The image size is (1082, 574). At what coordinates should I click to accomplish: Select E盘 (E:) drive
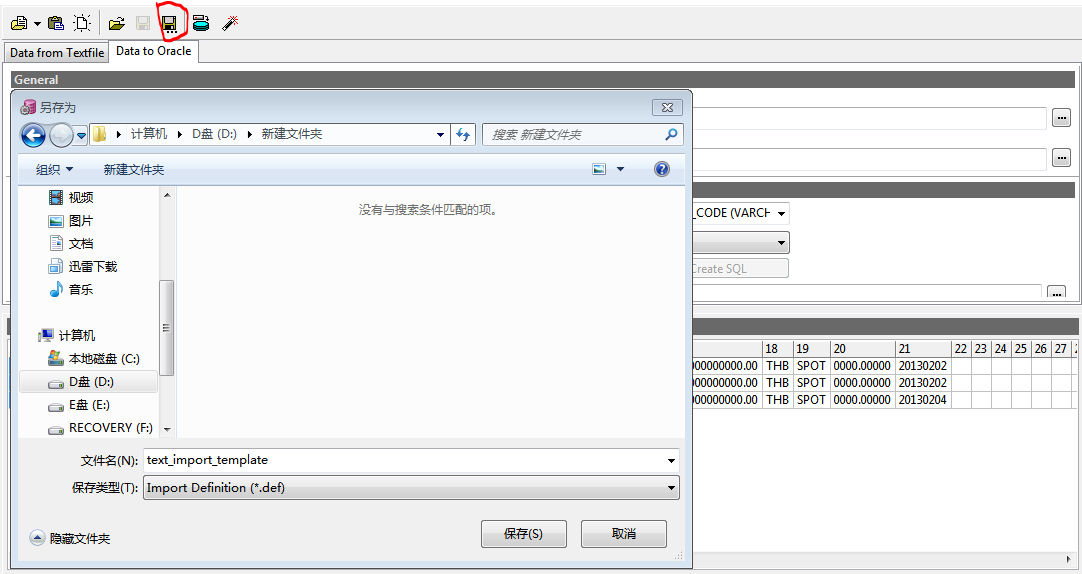(89, 405)
